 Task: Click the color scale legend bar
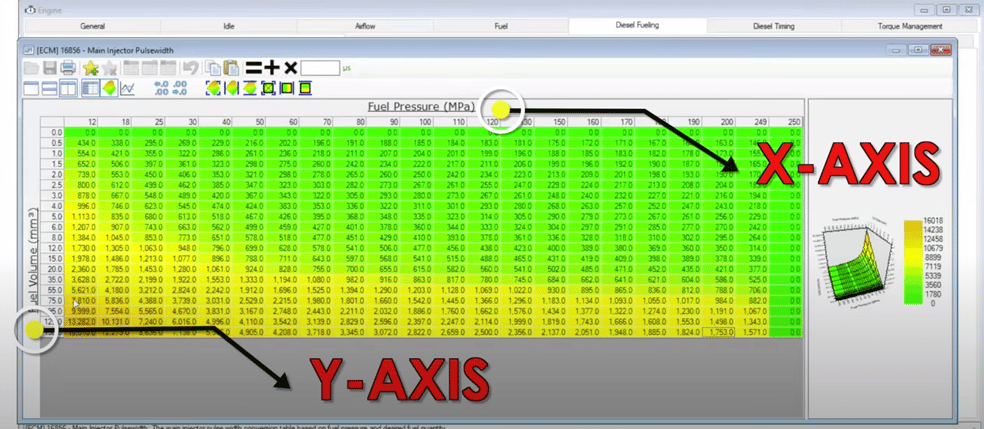coord(912,262)
